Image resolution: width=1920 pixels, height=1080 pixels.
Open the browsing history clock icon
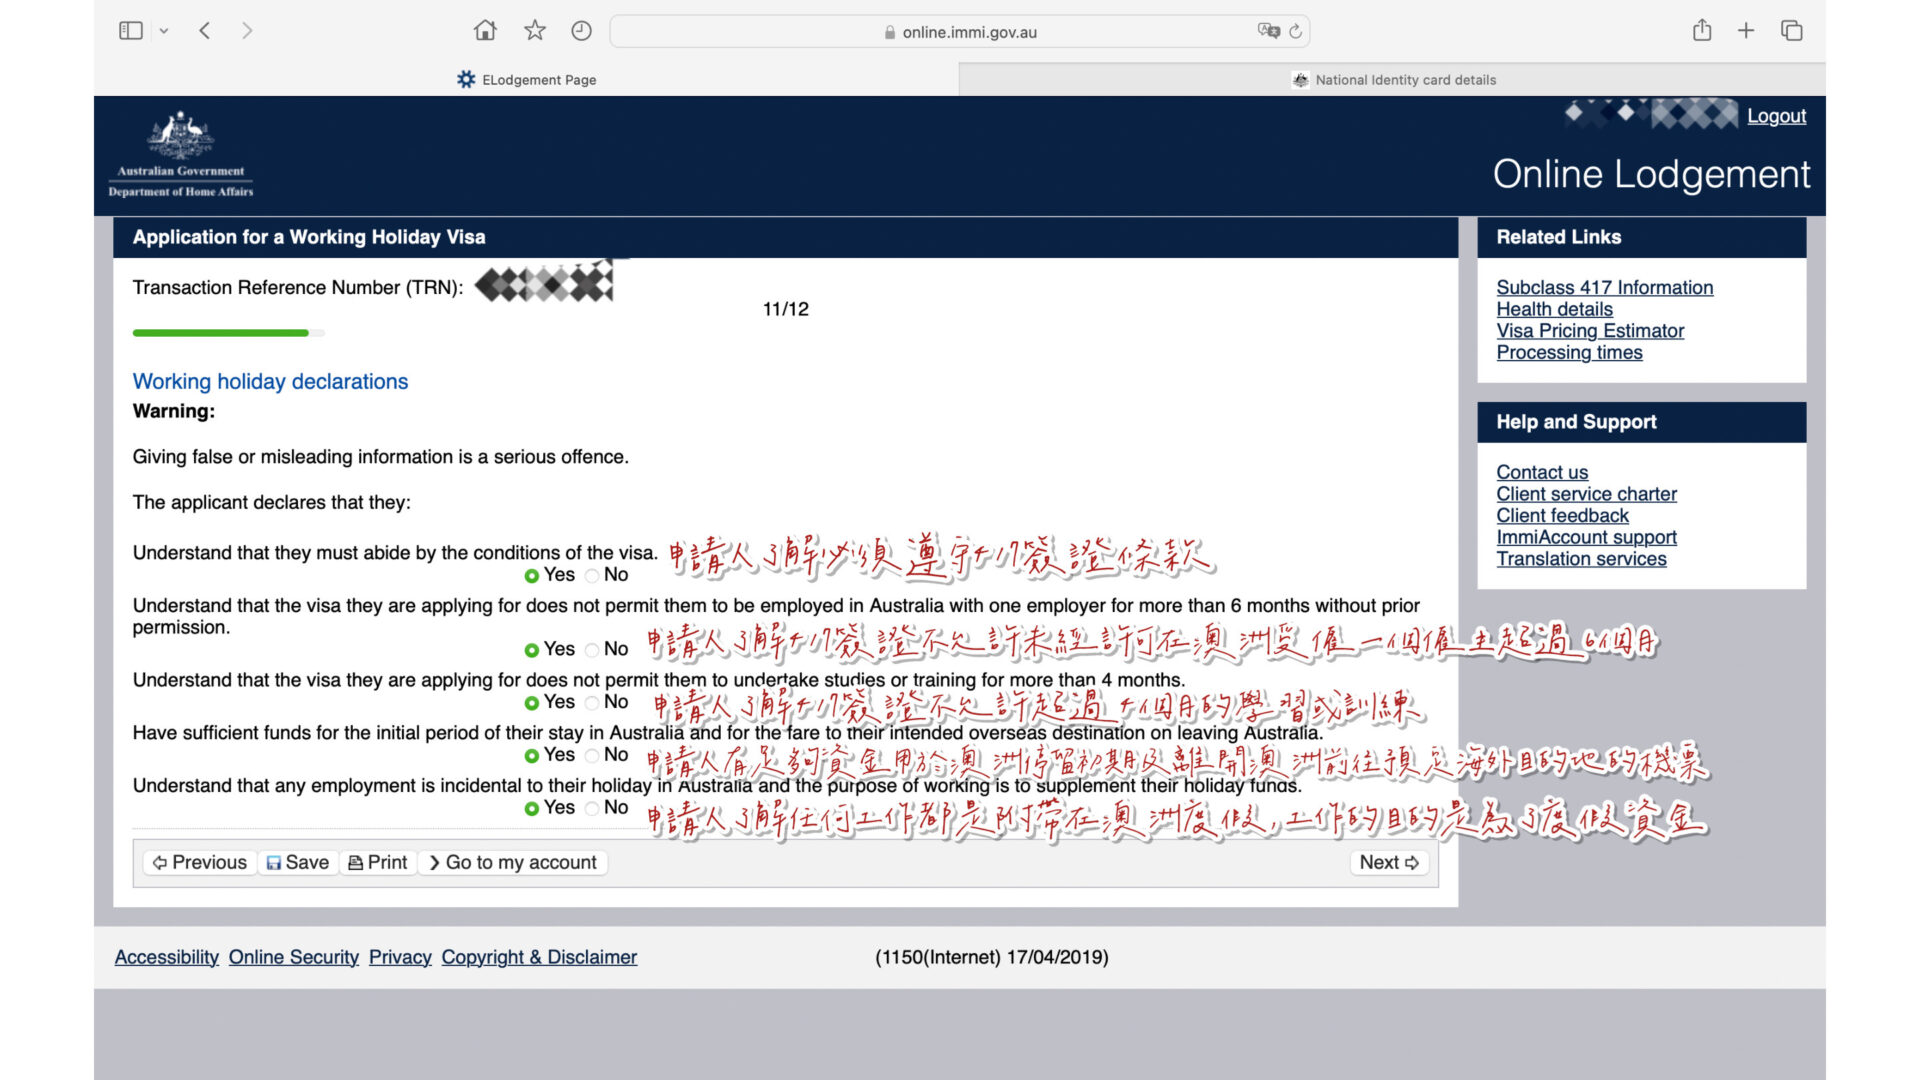(581, 31)
